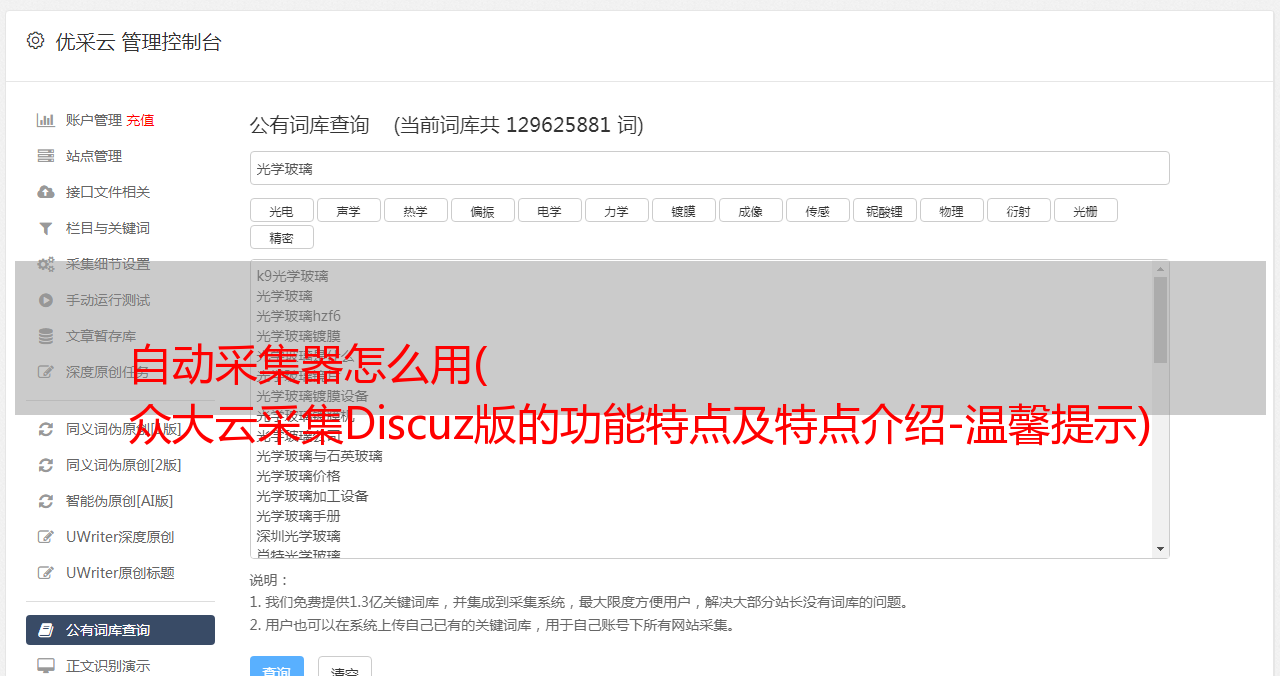Go to 接口文件相关
1280x676 pixels.
[x=108, y=192]
